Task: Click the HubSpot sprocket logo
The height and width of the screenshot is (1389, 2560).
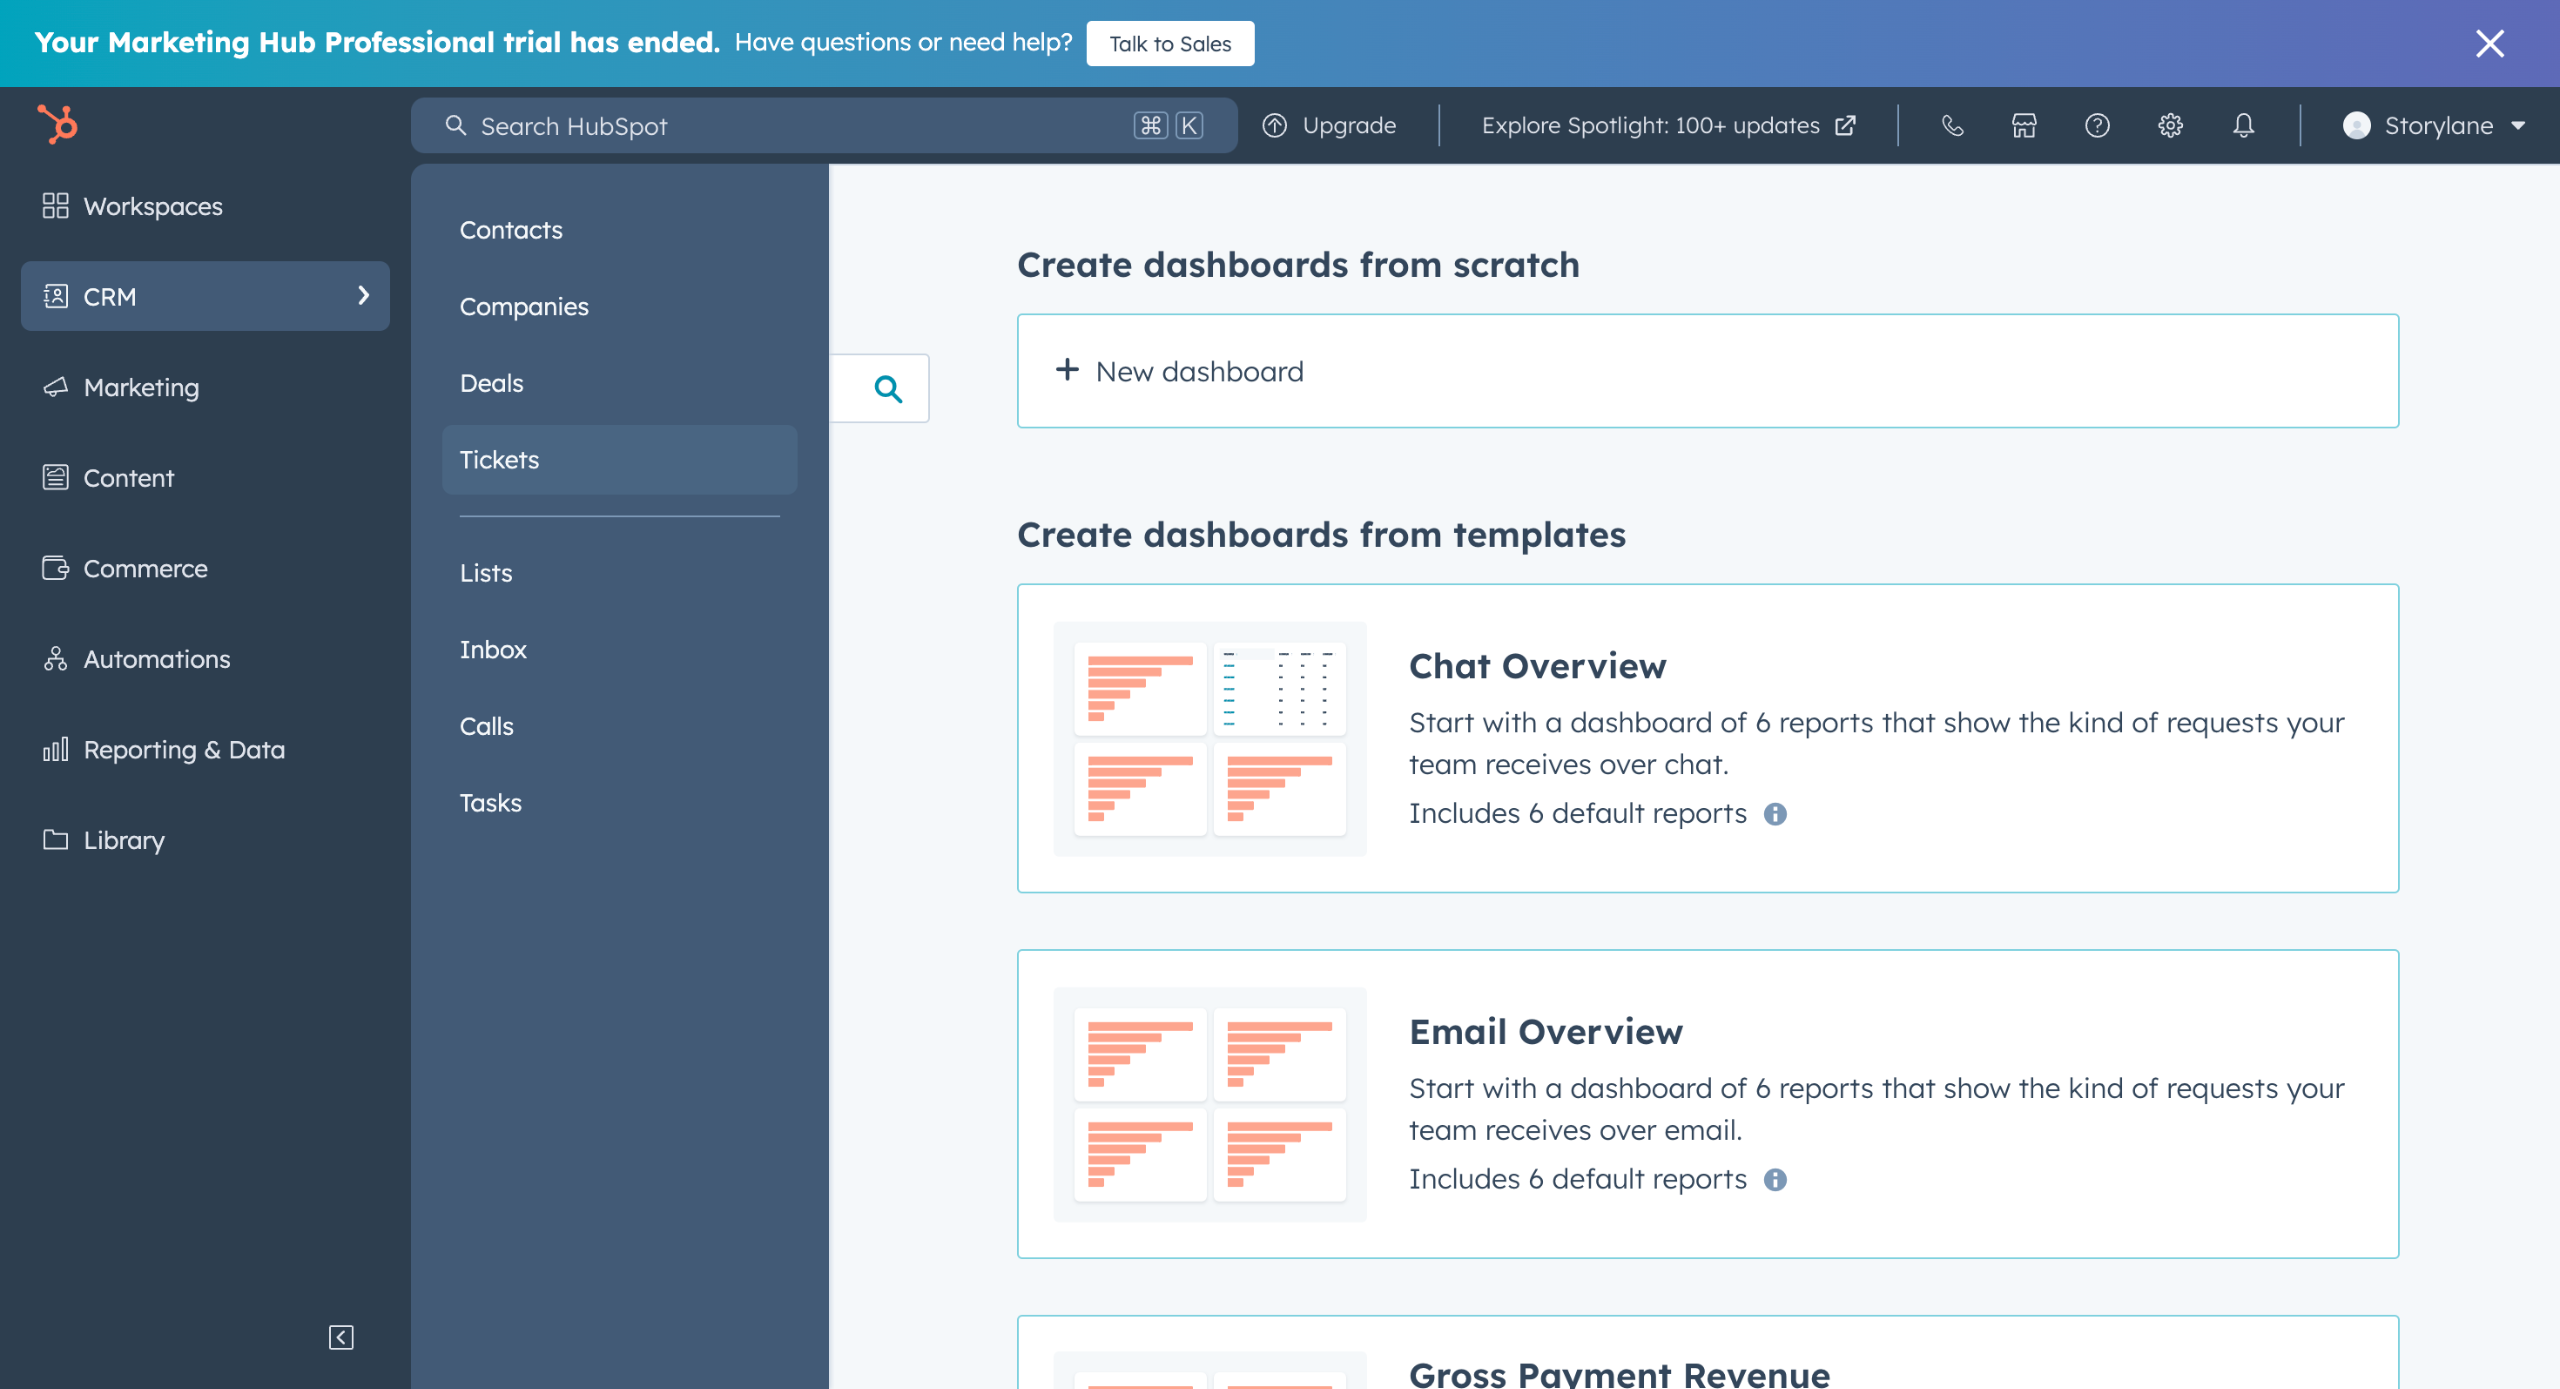Action: tap(57, 125)
